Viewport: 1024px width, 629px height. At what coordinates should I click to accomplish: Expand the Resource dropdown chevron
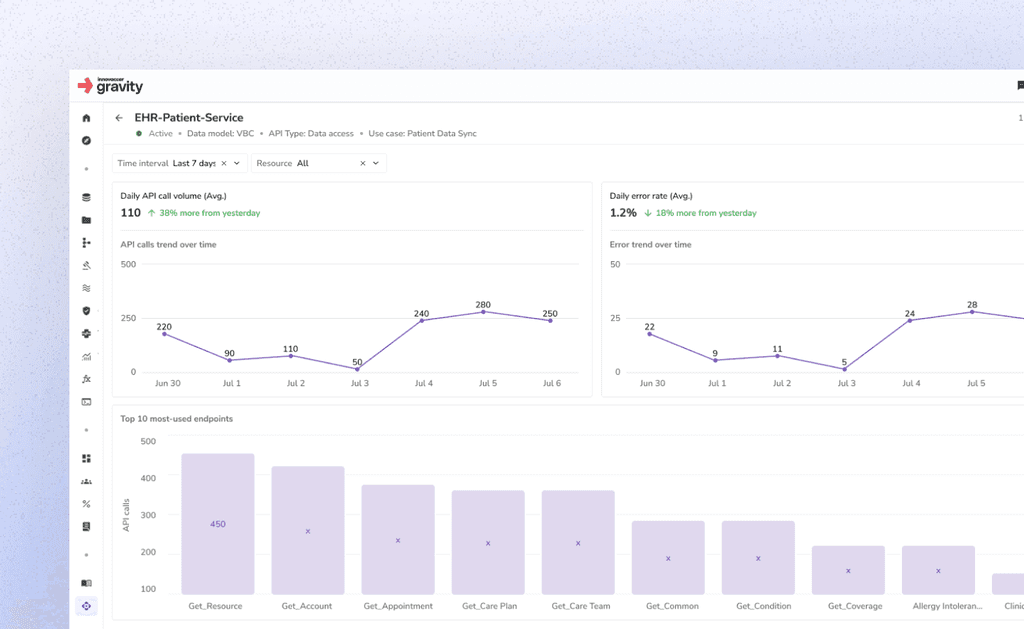pos(376,163)
